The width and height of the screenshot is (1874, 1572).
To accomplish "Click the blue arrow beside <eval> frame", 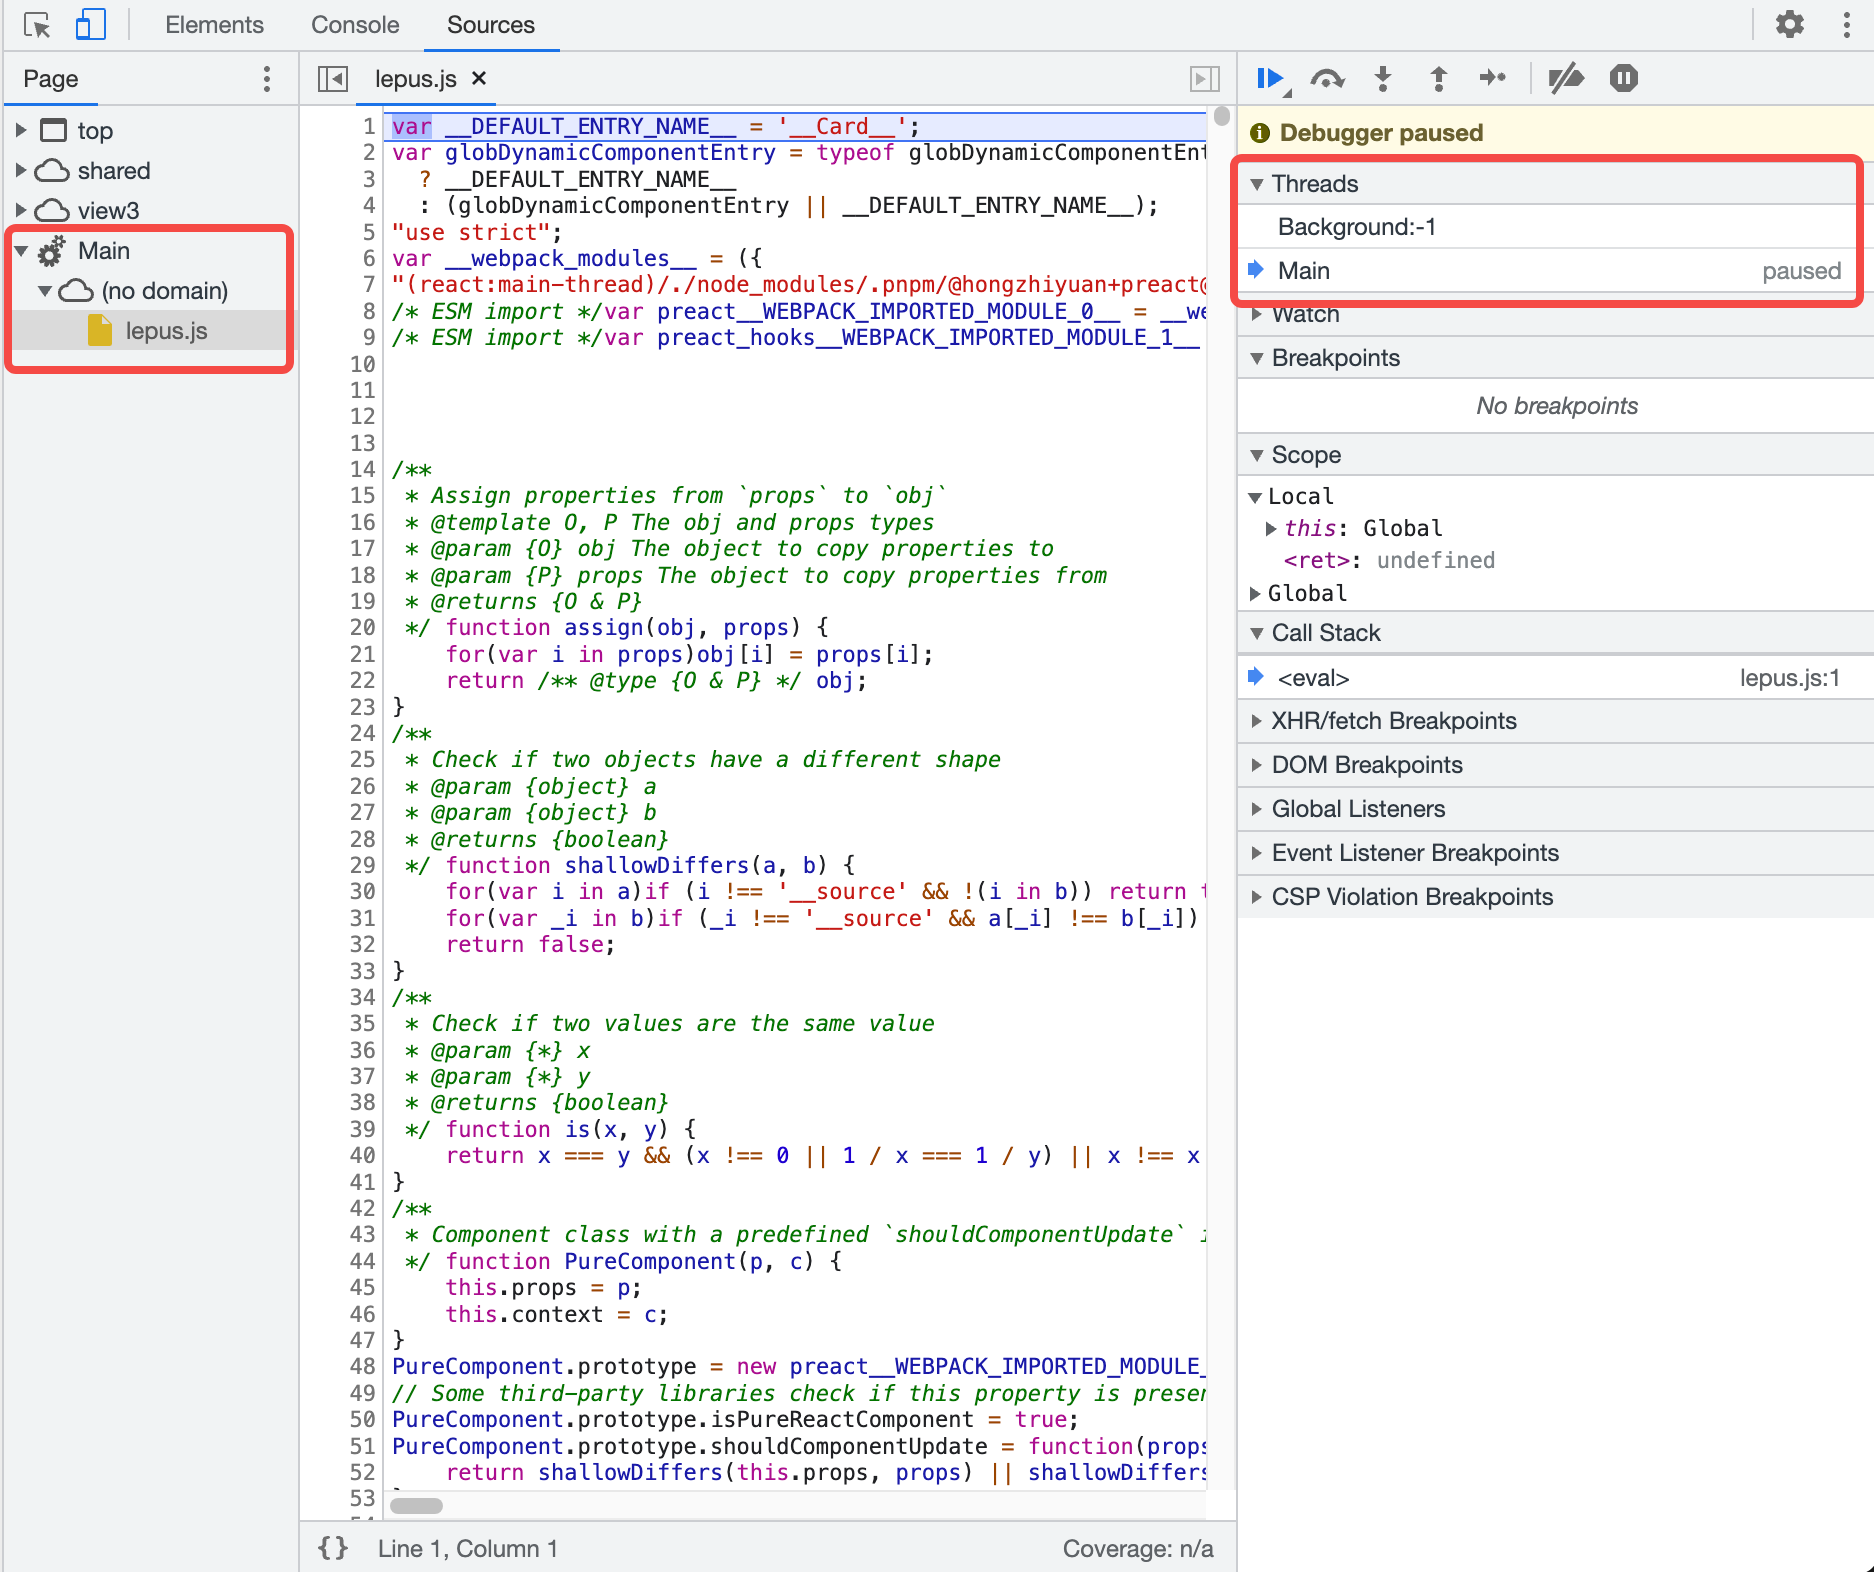I will click(1256, 677).
